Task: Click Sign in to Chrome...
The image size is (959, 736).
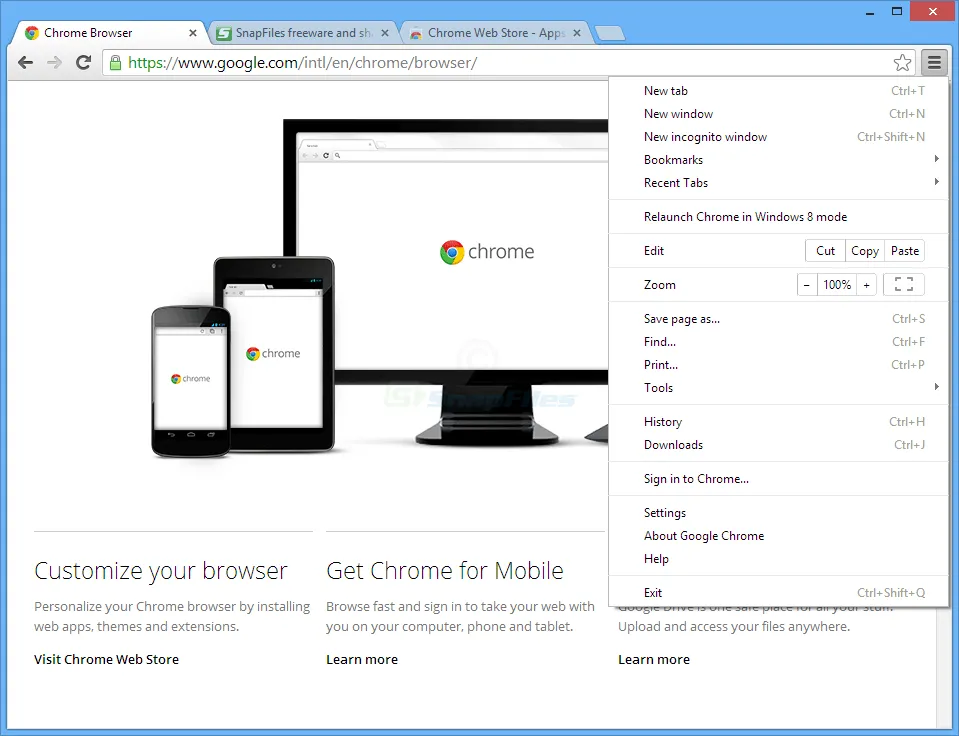Action: [x=779, y=479]
